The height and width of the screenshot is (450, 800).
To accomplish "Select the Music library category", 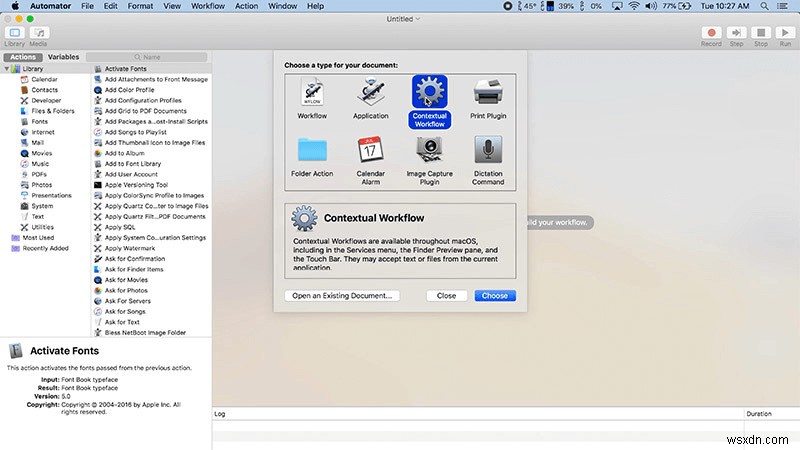I will click(40, 164).
